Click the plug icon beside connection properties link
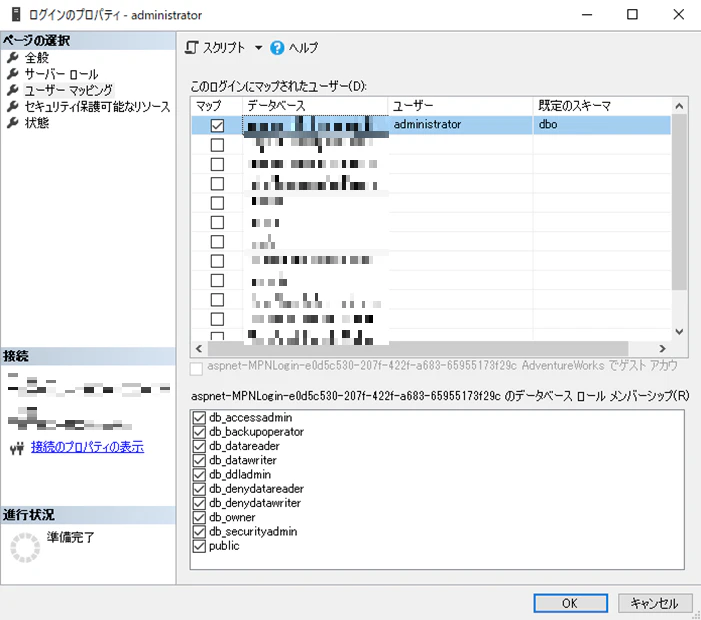 pos(17,448)
